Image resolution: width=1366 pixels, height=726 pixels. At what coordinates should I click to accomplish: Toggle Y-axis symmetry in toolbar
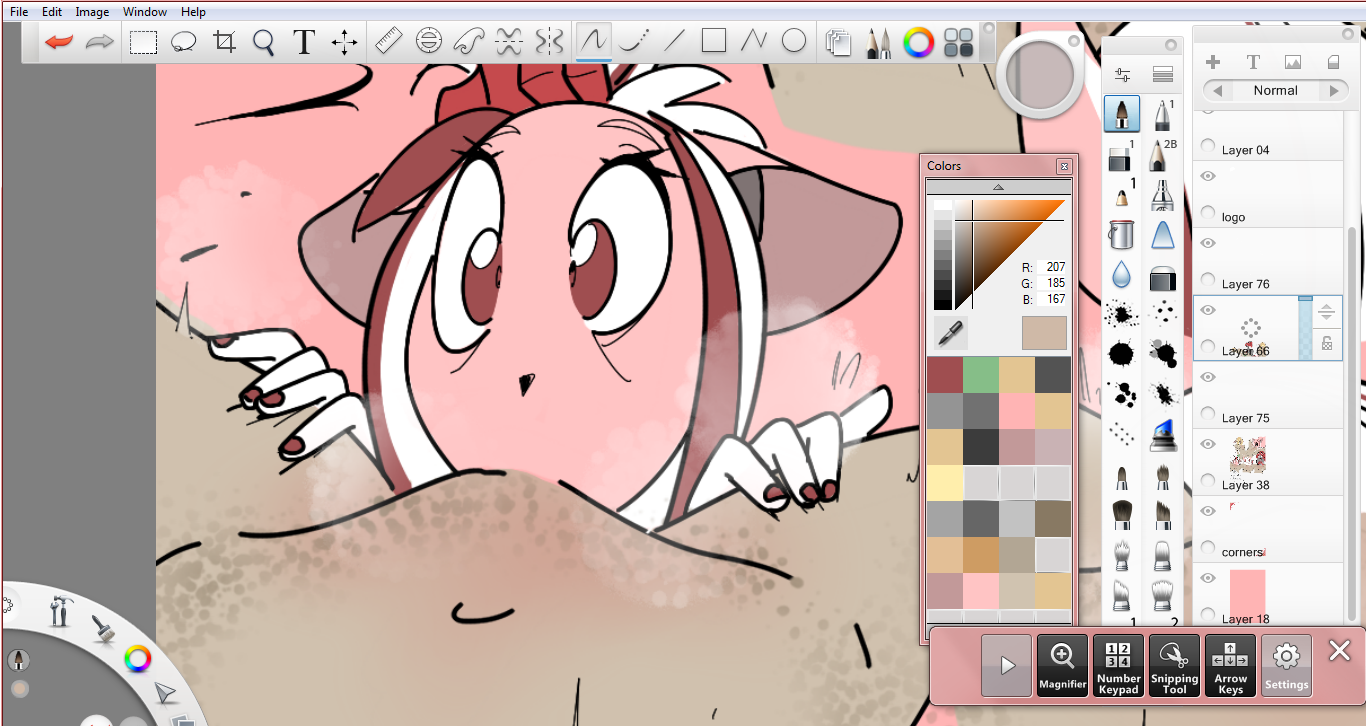[549, 41]
